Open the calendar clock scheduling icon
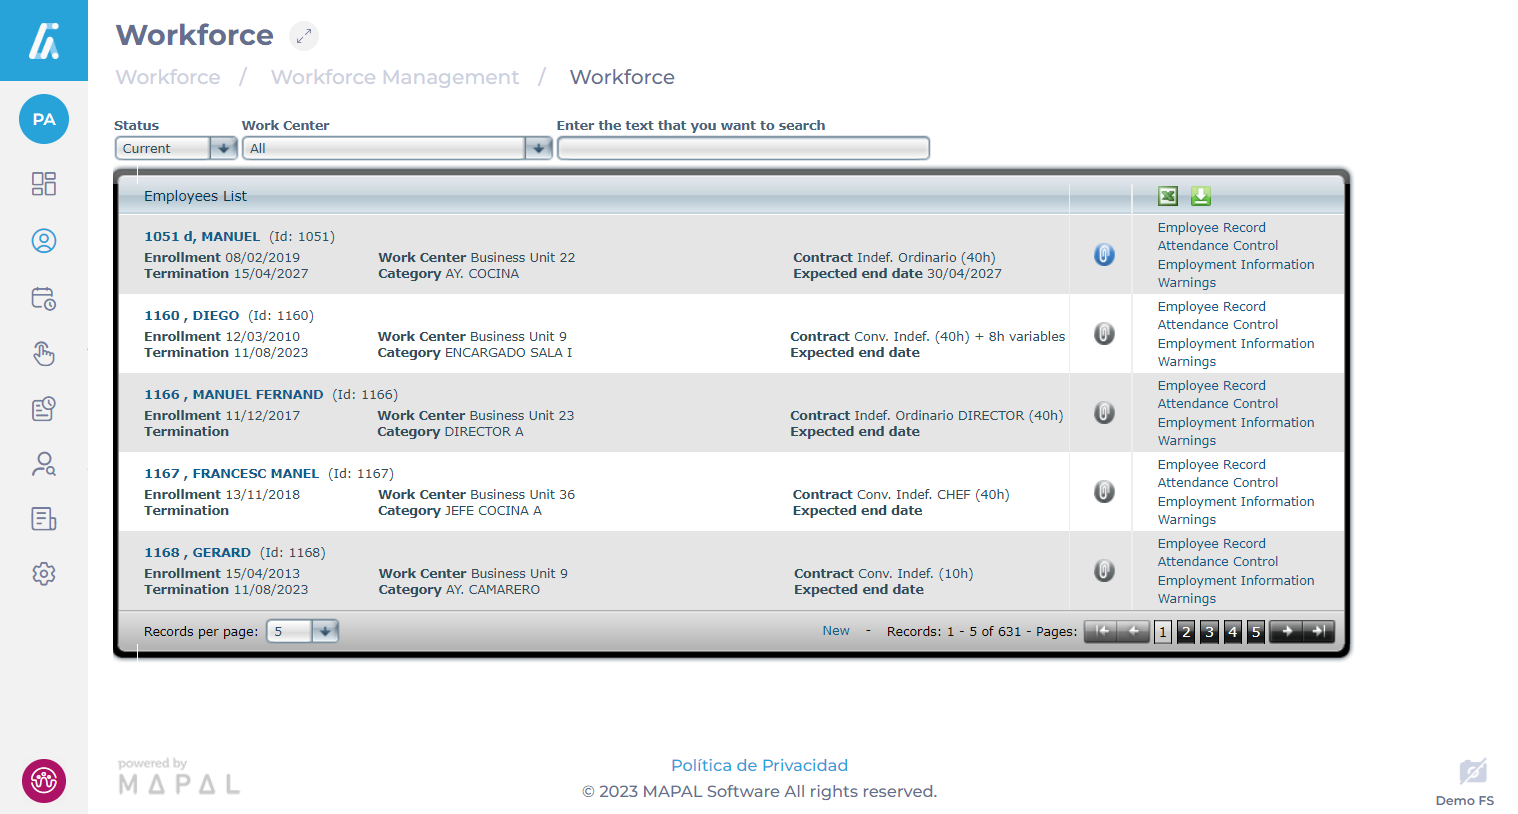This screenshot has height=814, width=1518. [44, 298]
